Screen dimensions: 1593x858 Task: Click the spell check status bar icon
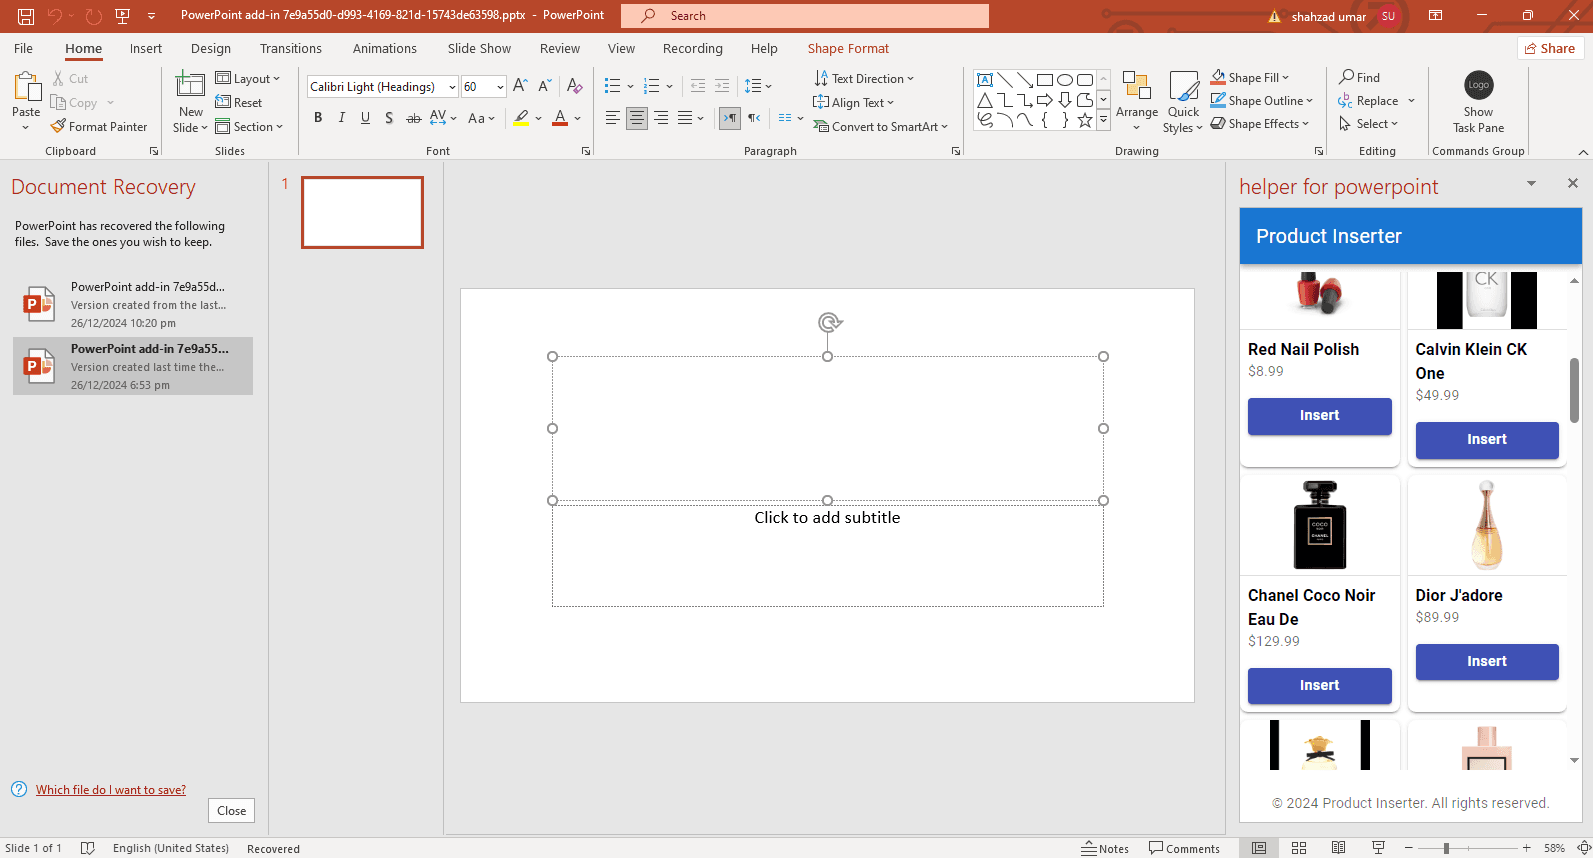[87, 848]
